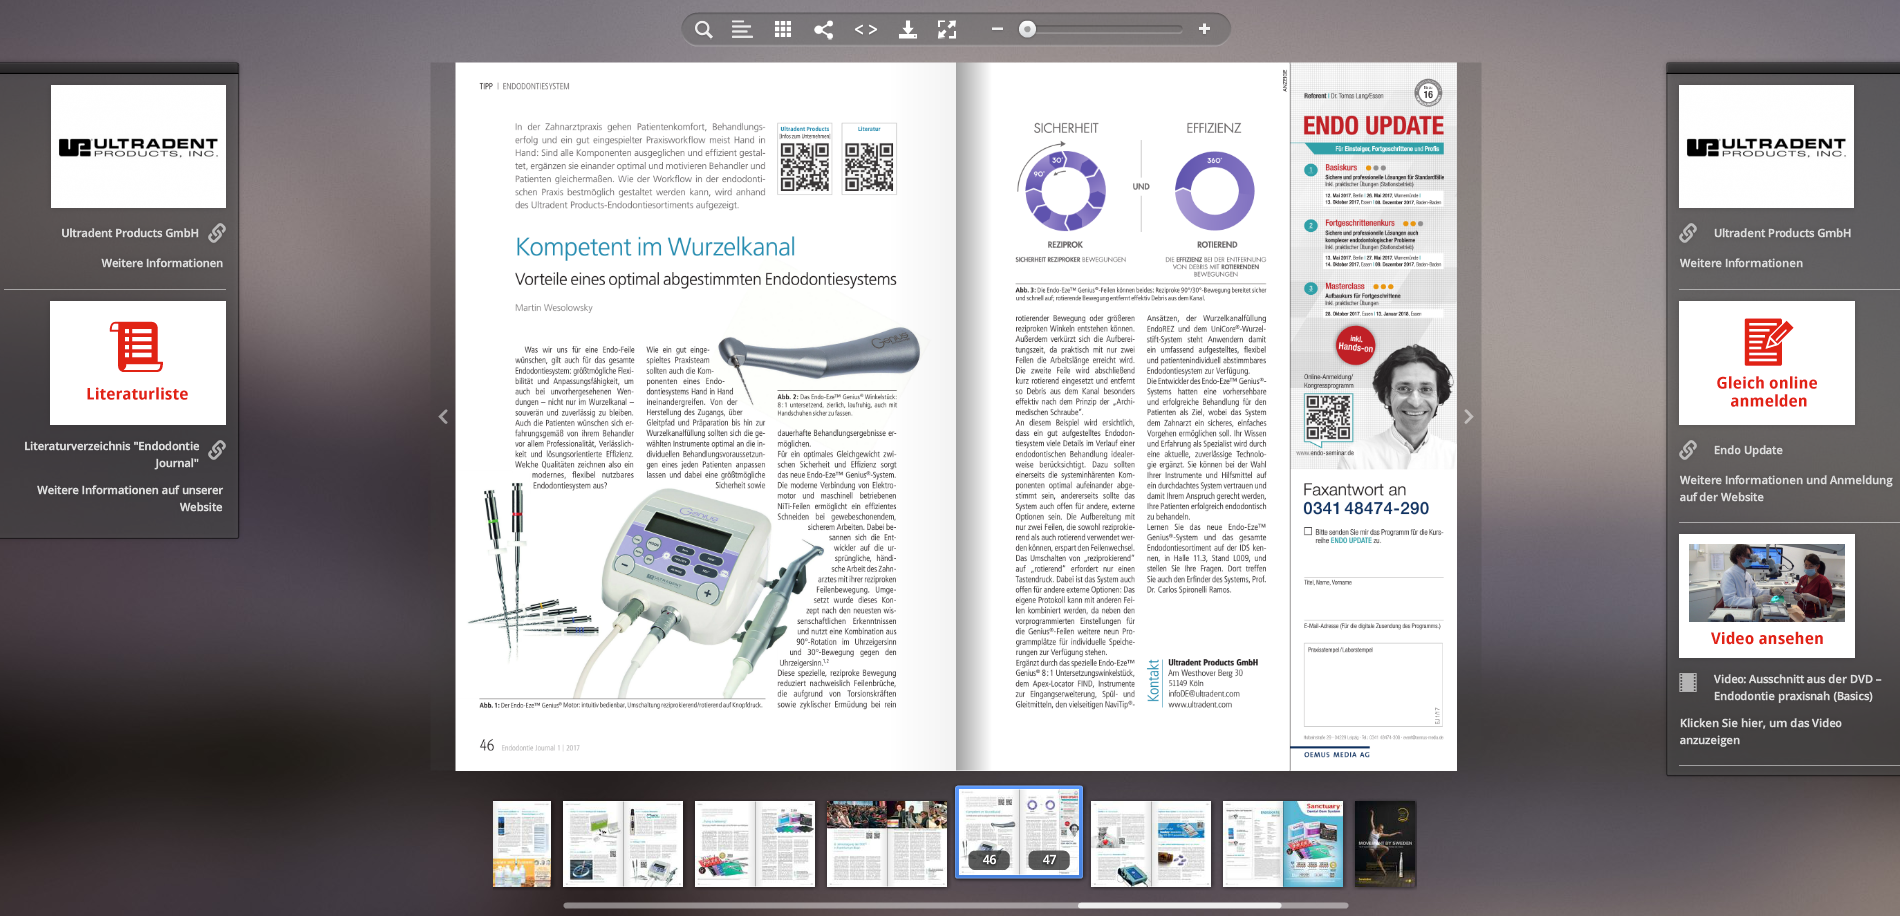The width and height of the screenshot is (1900, 916).
Task: Click Endo Update title text
Action: (x=1748, y=450)
